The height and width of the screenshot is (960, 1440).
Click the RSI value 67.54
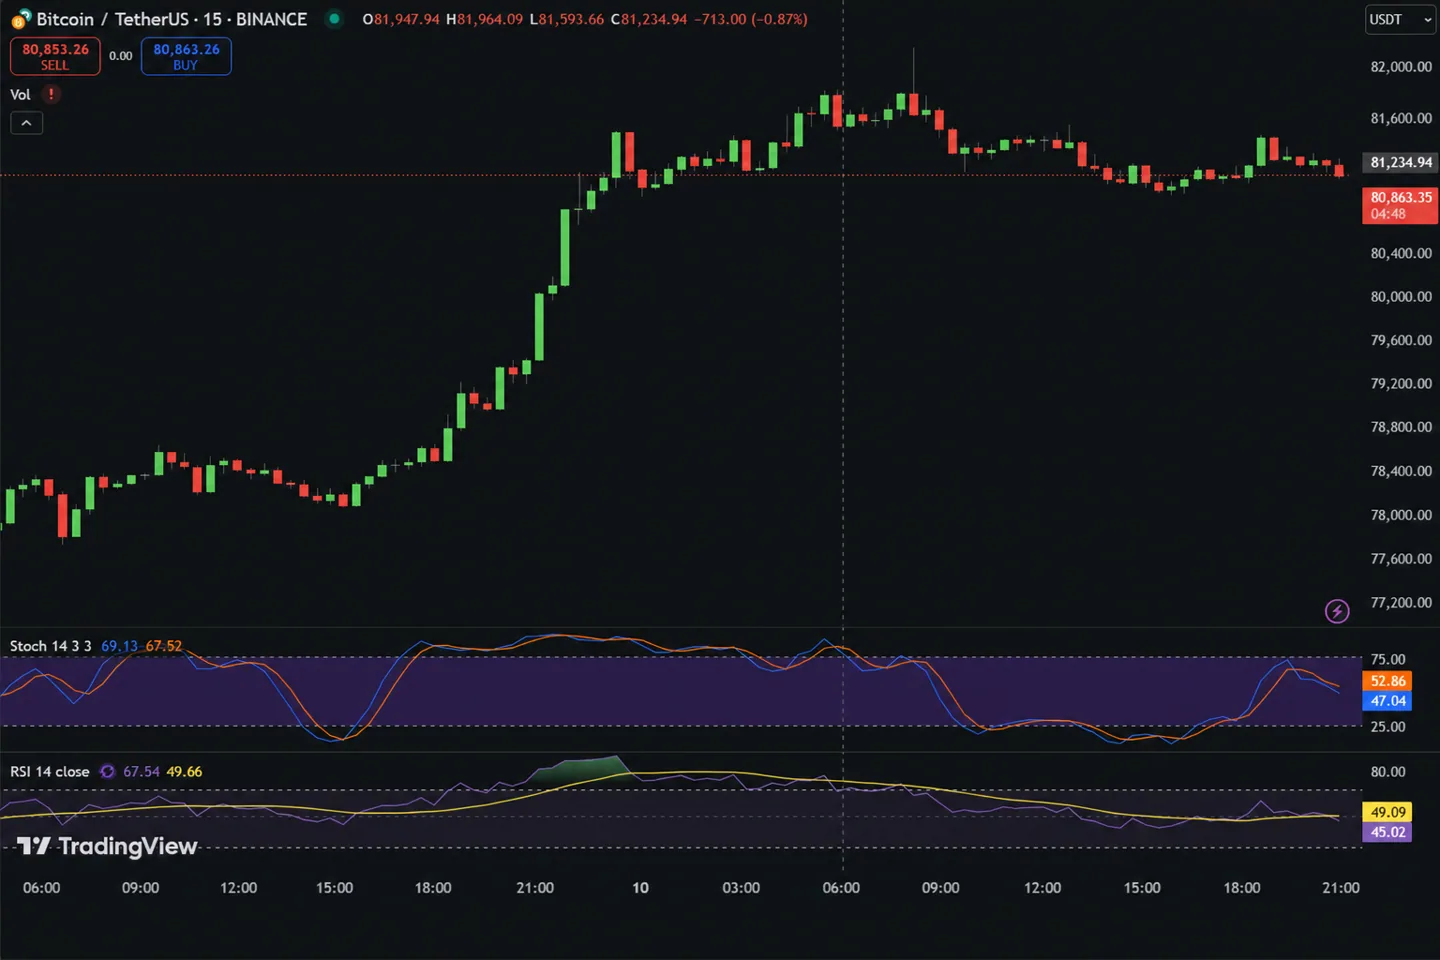141,772
